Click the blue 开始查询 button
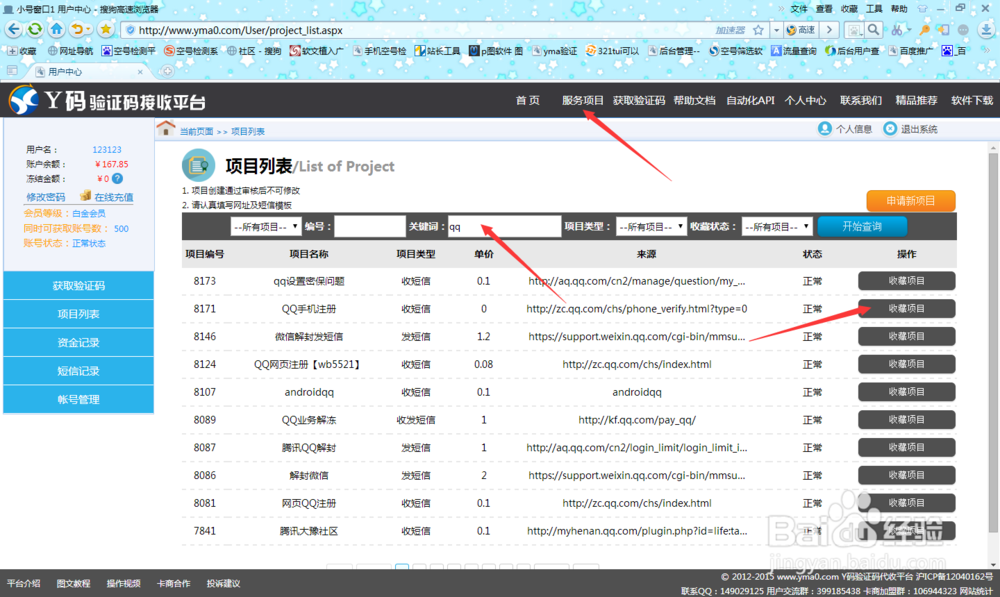The width and height of the screenshot is (1000, 597). point(862,226)
